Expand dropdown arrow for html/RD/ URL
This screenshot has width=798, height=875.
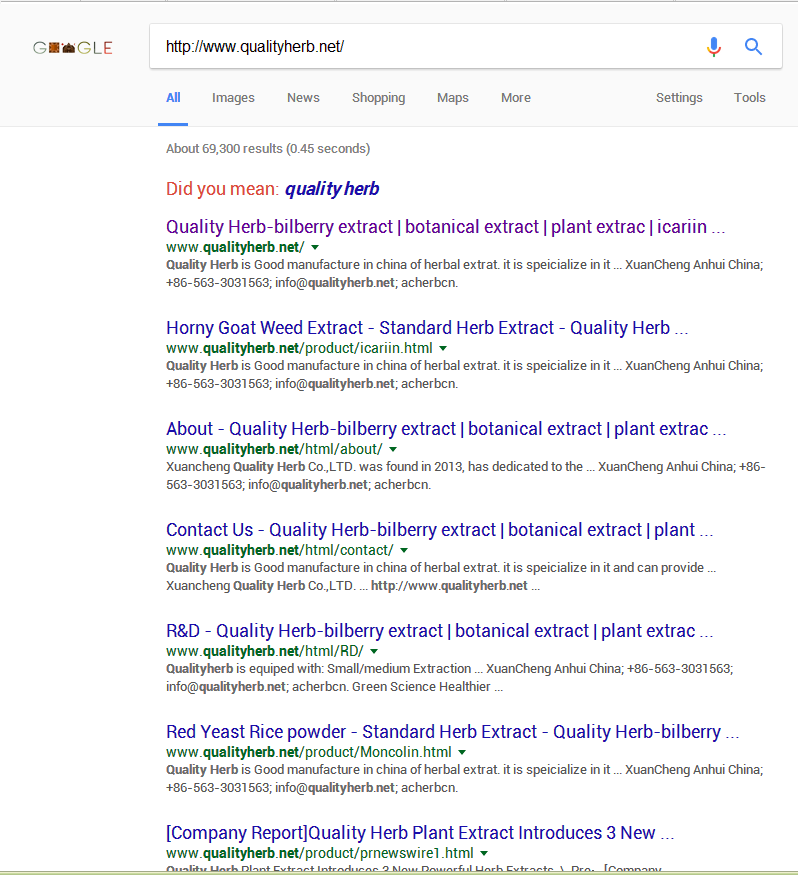point(374,651)
